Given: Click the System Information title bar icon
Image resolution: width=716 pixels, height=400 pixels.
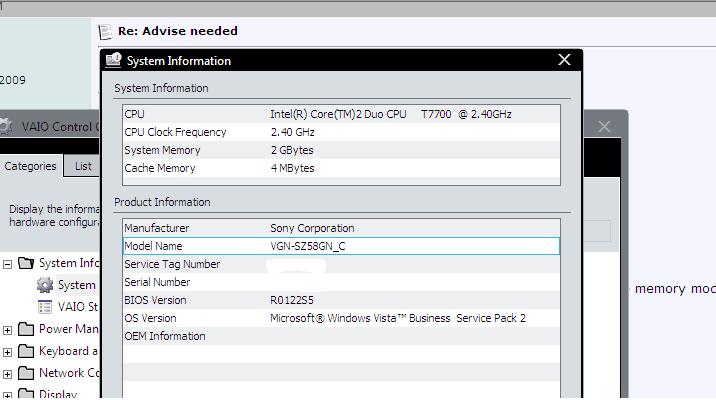Looking at the screenshot, I should (113, 60).
